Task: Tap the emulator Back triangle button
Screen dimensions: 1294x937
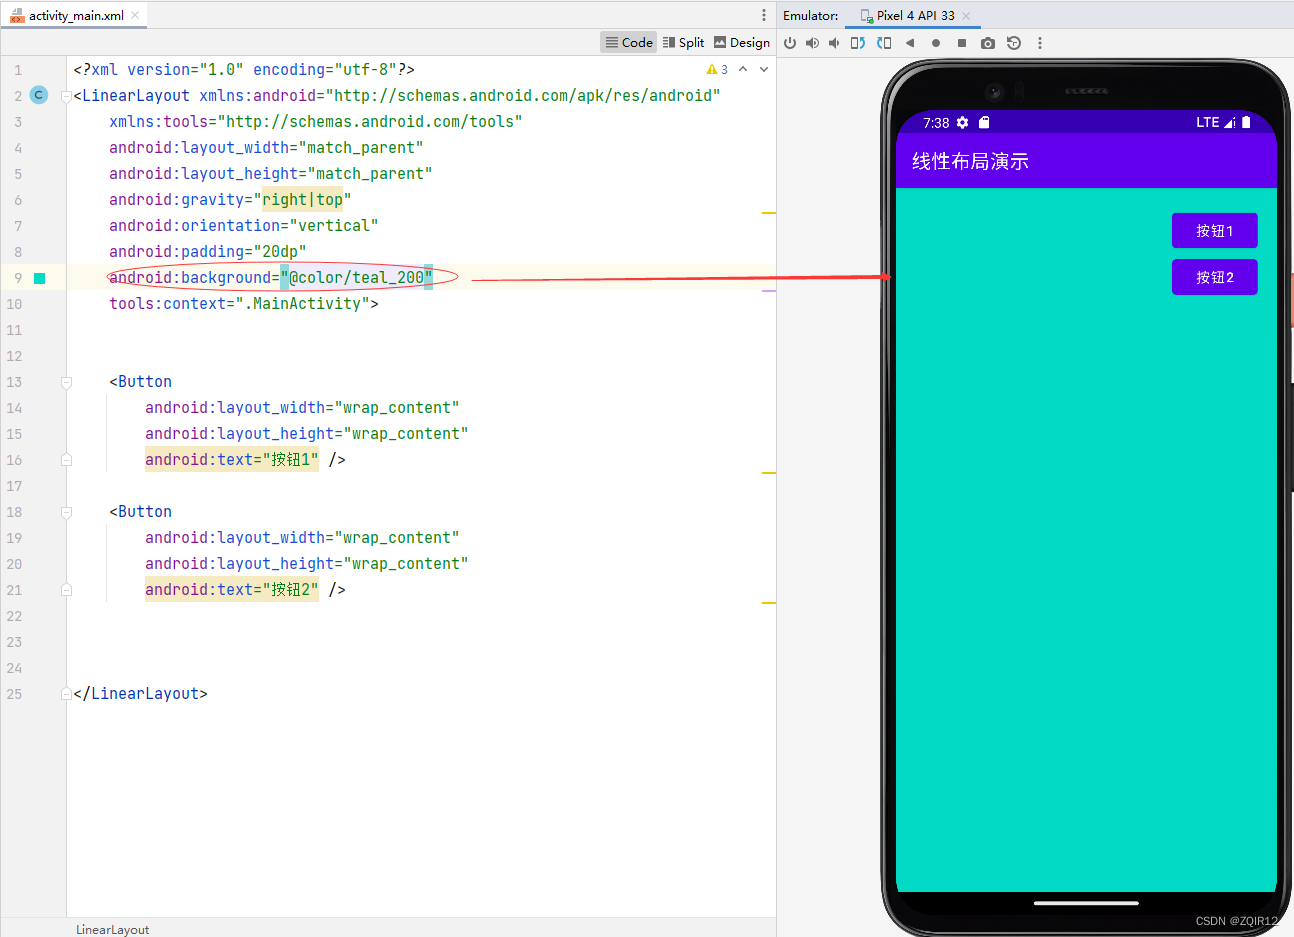Action: pyautogui.click(x=910, y=43)
